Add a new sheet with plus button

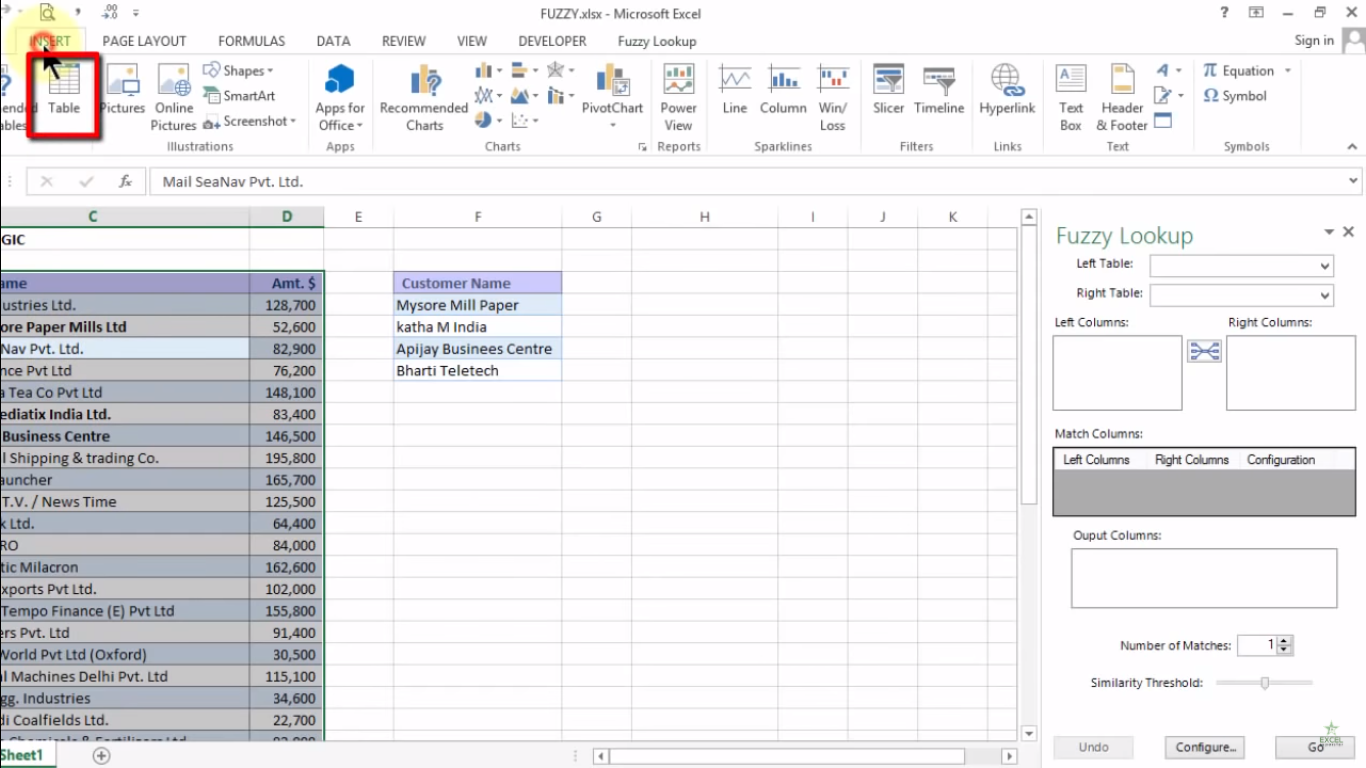coord(101,756)
